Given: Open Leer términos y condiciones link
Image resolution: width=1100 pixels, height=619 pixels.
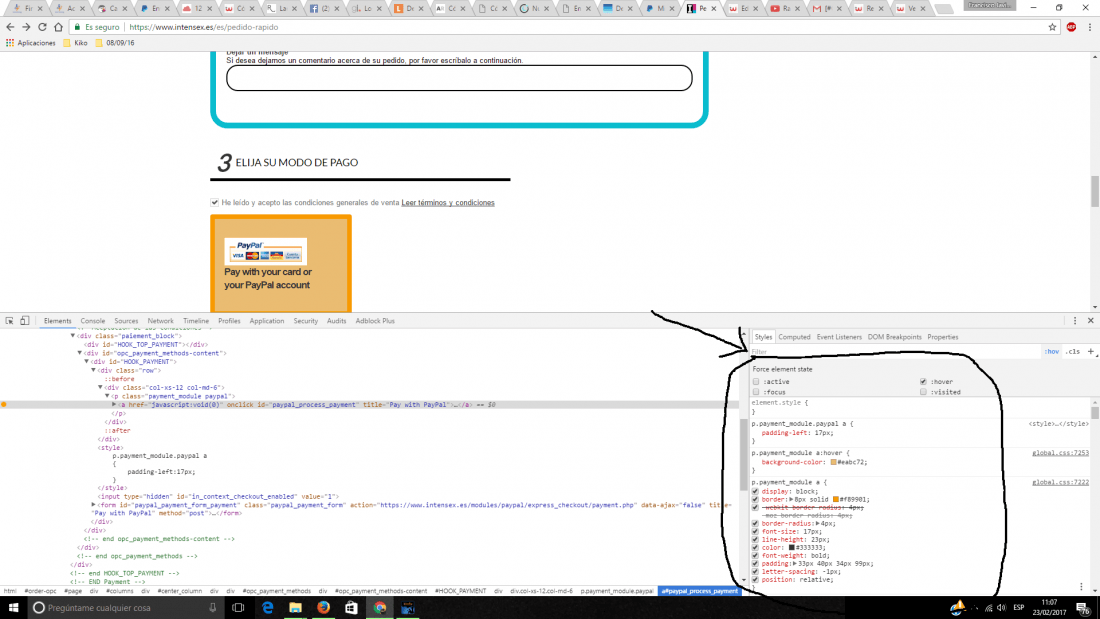Looking at the screenshot, I should [448, 203].
